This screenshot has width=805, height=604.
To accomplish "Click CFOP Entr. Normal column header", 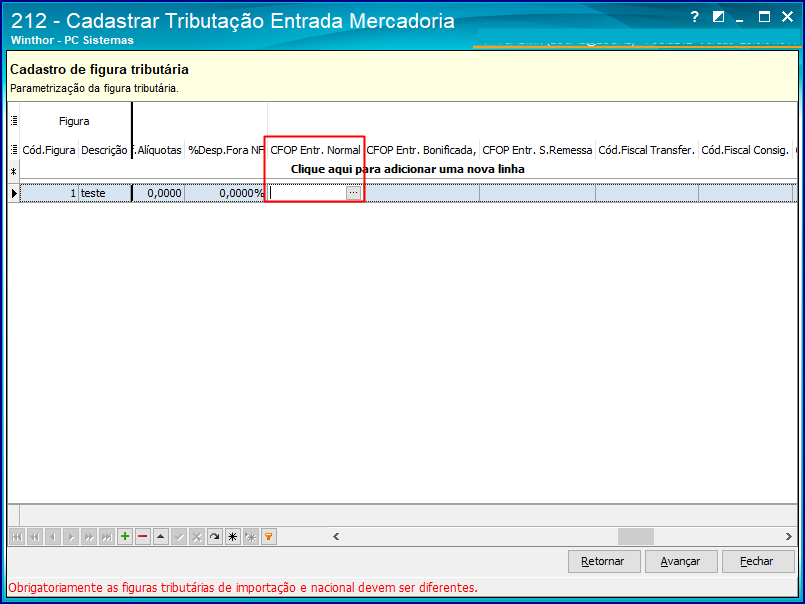I will point(315,150).
